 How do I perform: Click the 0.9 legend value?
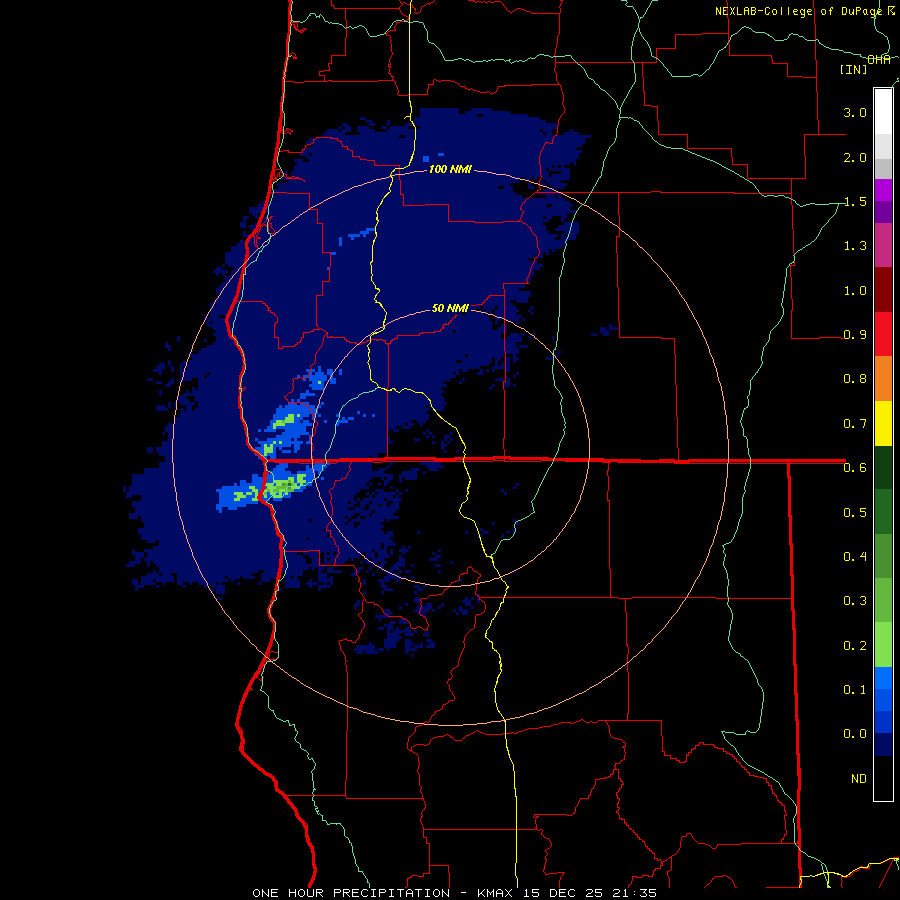(855, 335)
